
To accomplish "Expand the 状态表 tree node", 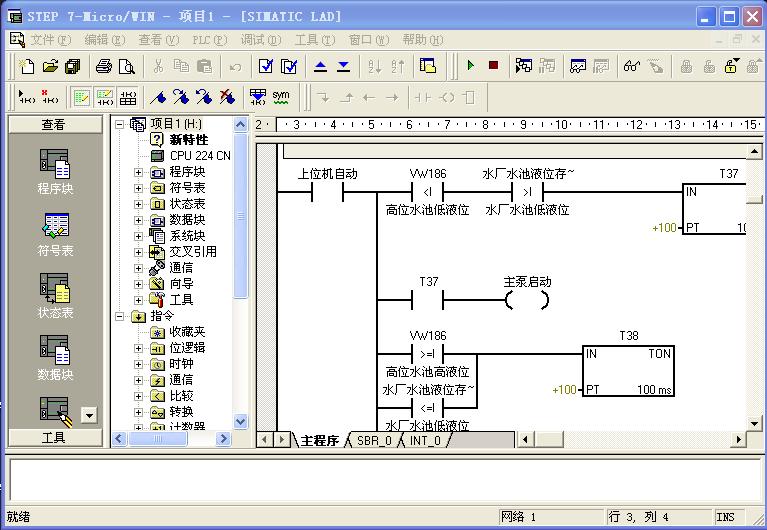I will pos(138,204).
